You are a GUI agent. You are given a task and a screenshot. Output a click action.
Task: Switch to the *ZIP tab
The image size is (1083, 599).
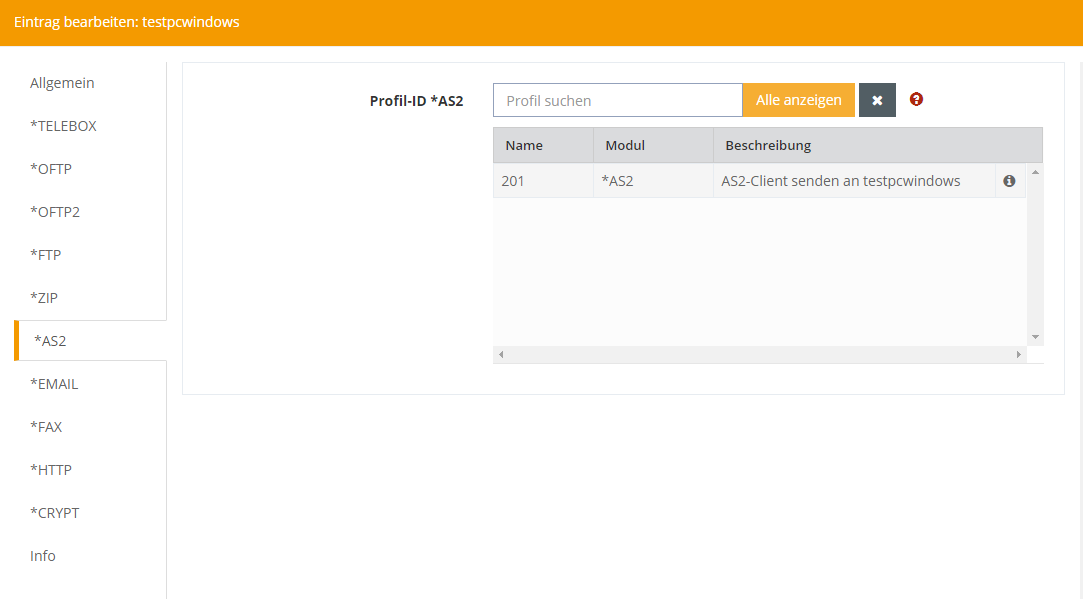(45, 298)
